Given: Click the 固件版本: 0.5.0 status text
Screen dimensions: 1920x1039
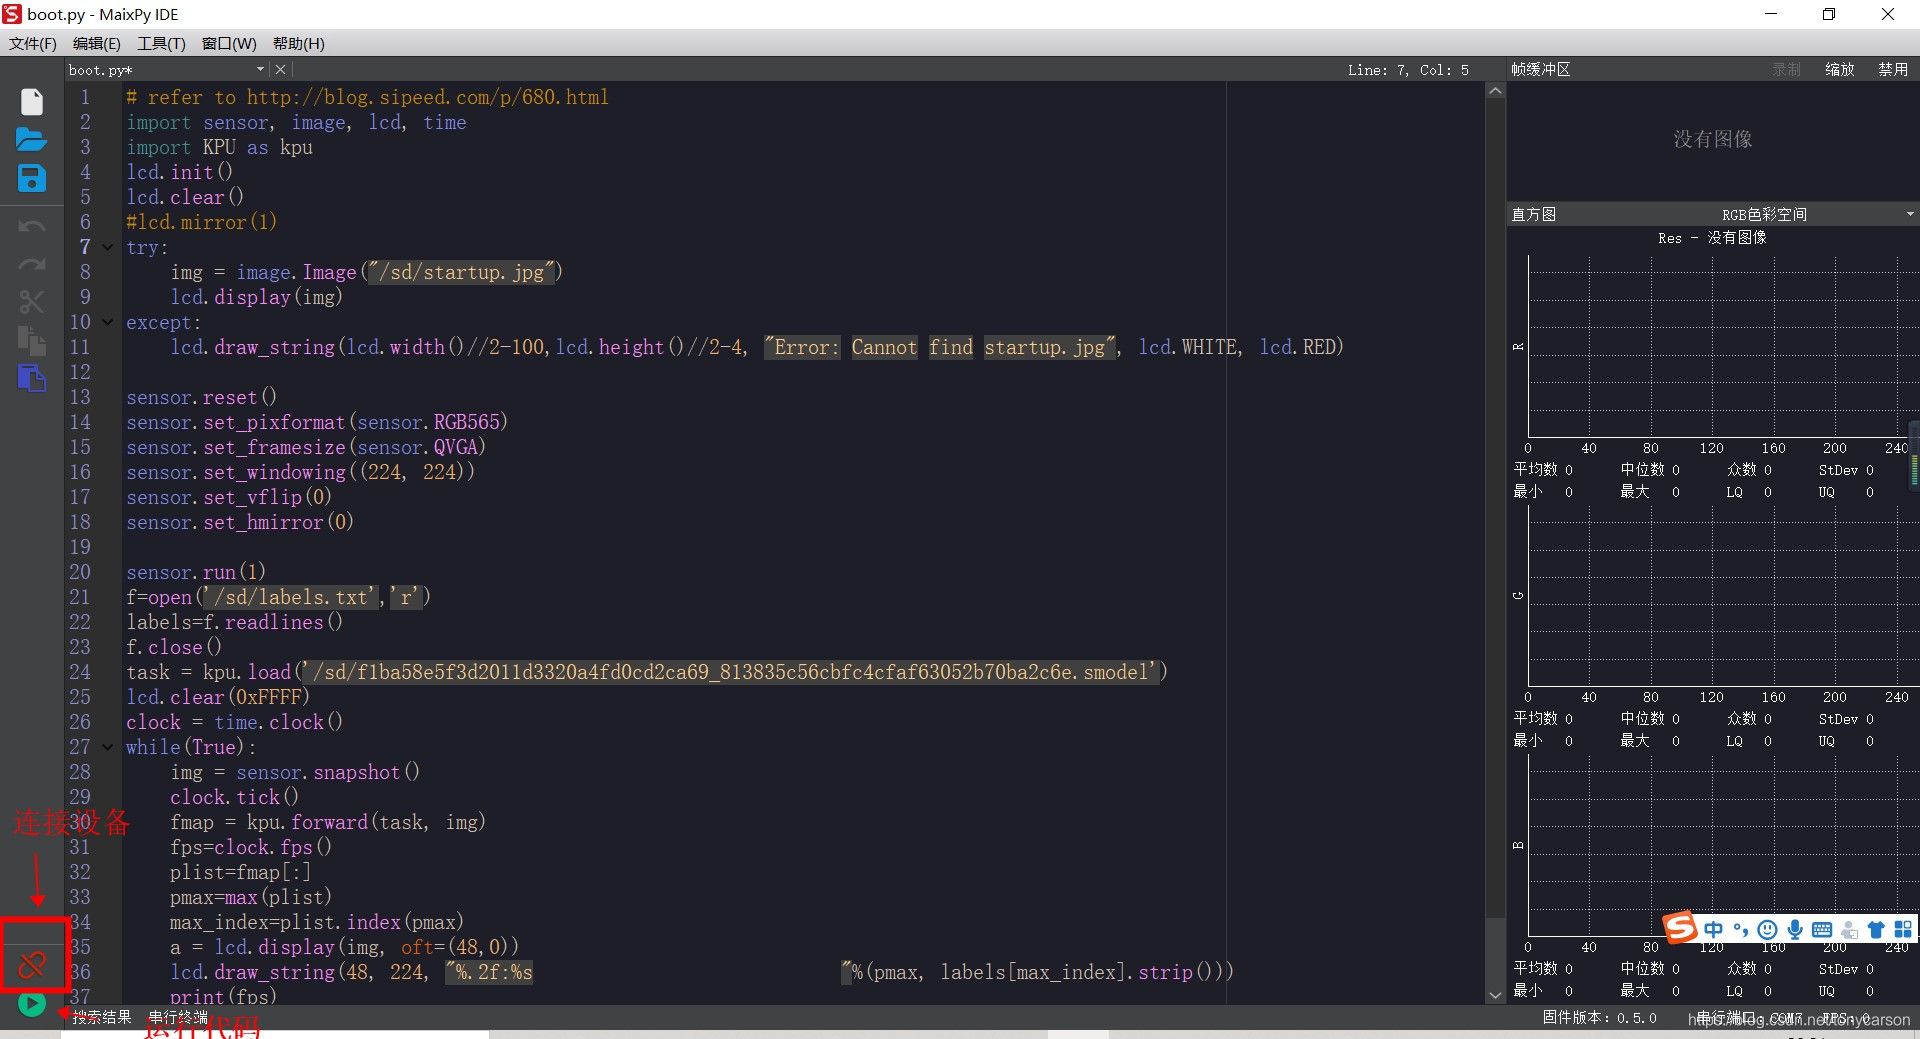Looking at the screenshot, I should 1599,1017.
